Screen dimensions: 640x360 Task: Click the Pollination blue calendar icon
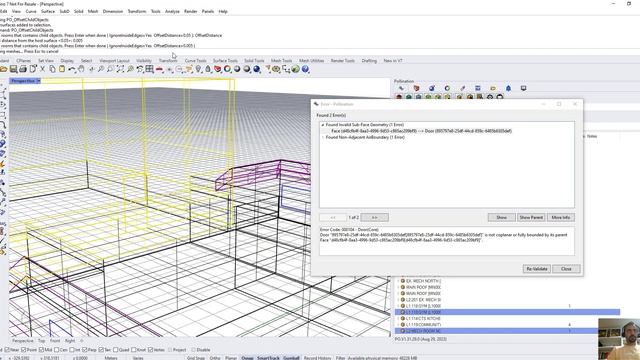click(x=478, y=88)
